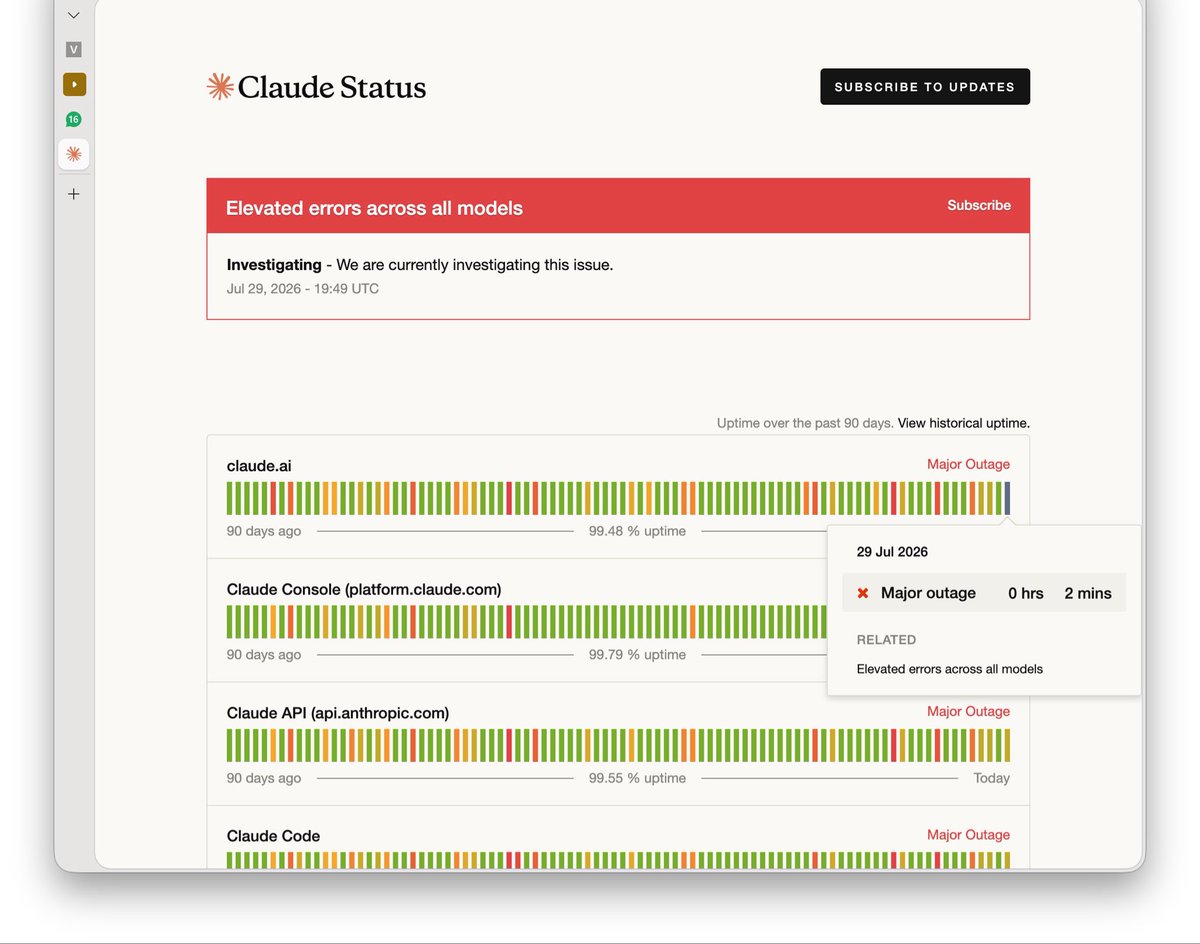1200x944 pixels.
Task: Collapse the sidebar with the chevron arrow
Action: 73,16
